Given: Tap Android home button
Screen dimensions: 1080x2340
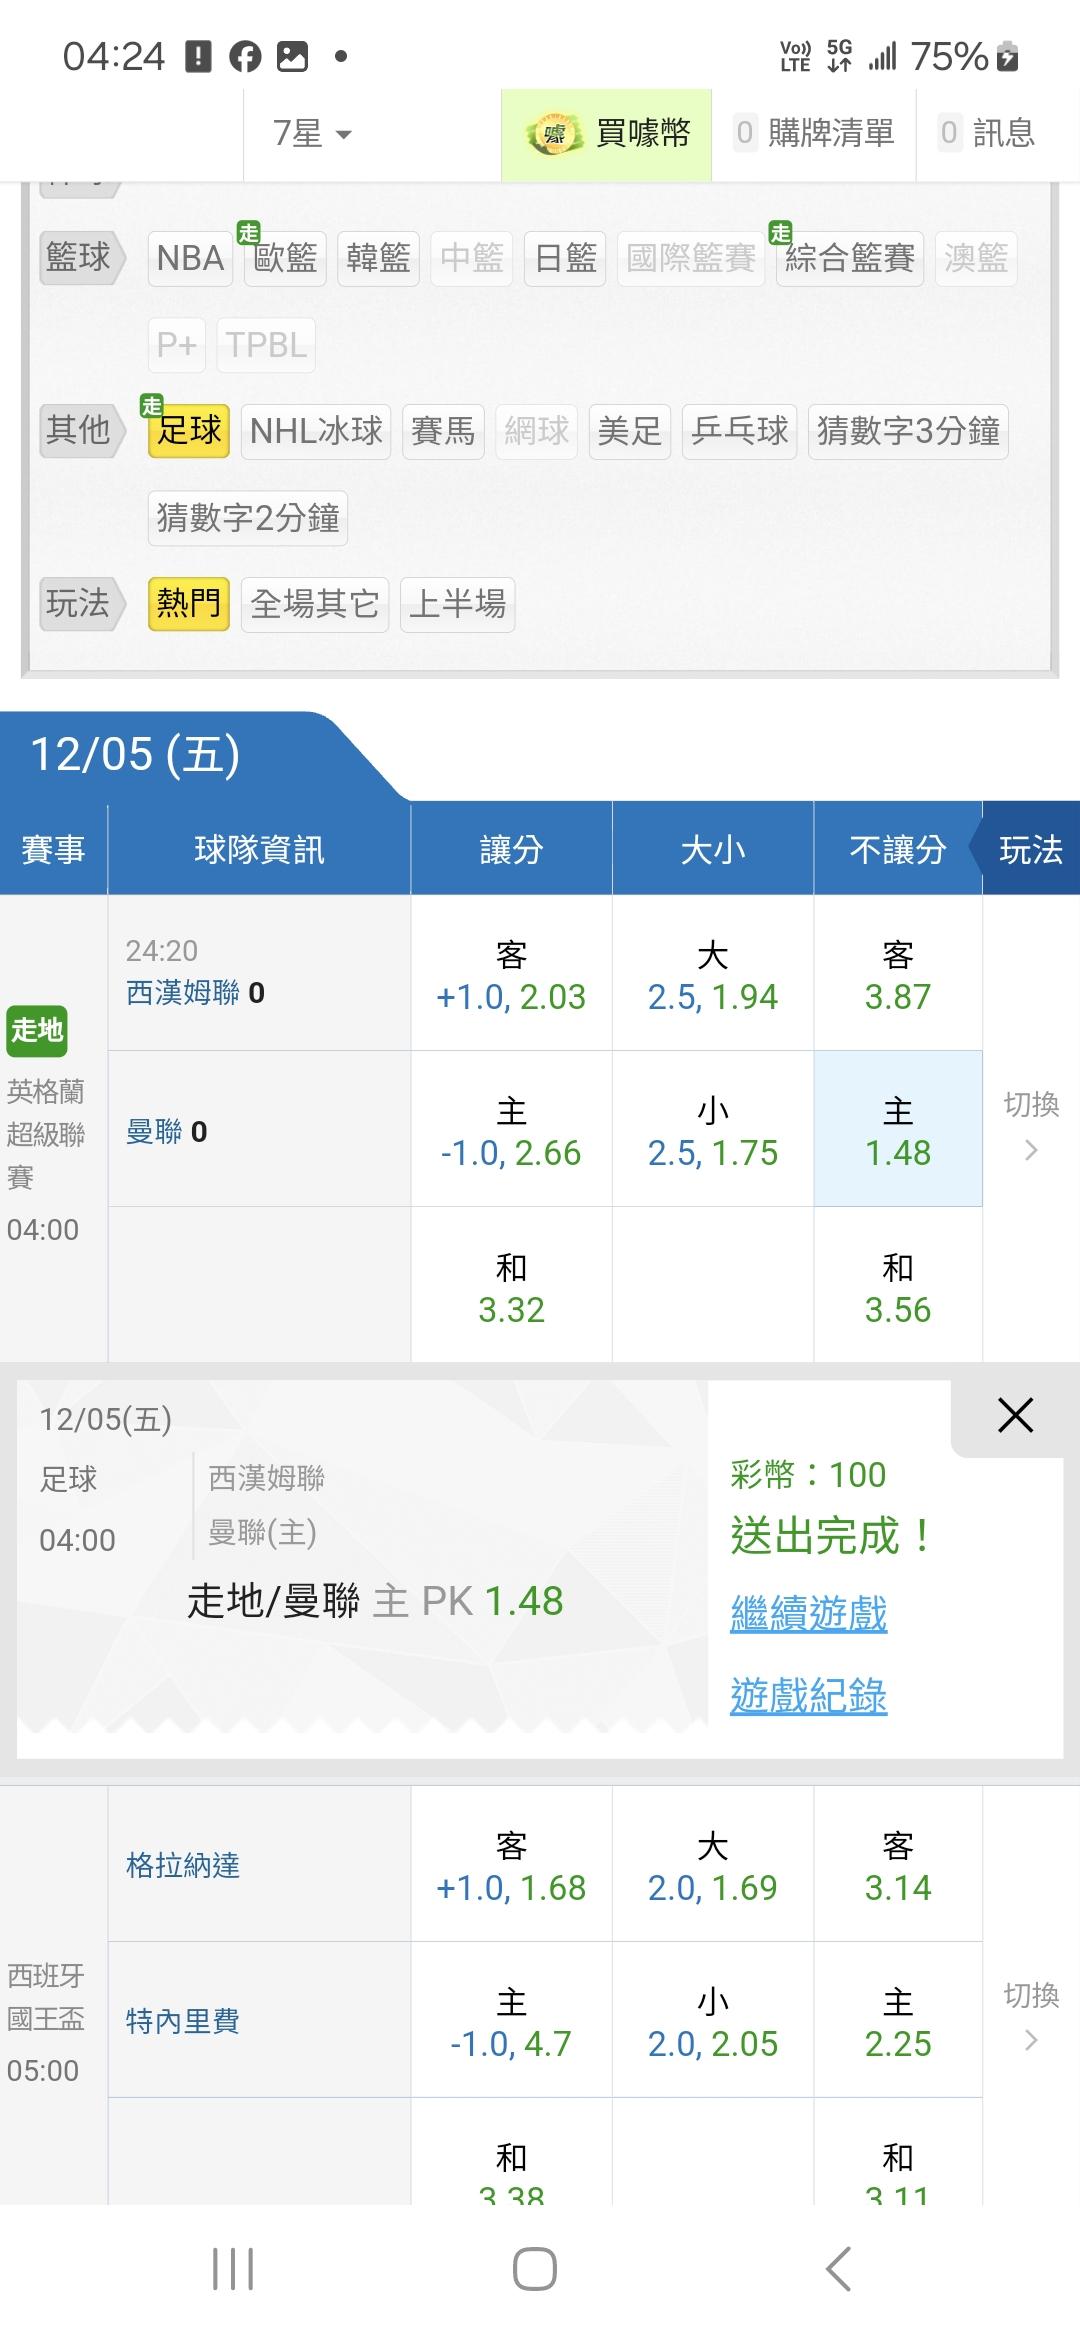Looking at the screenshot, I should click(x=535, y=2269).
